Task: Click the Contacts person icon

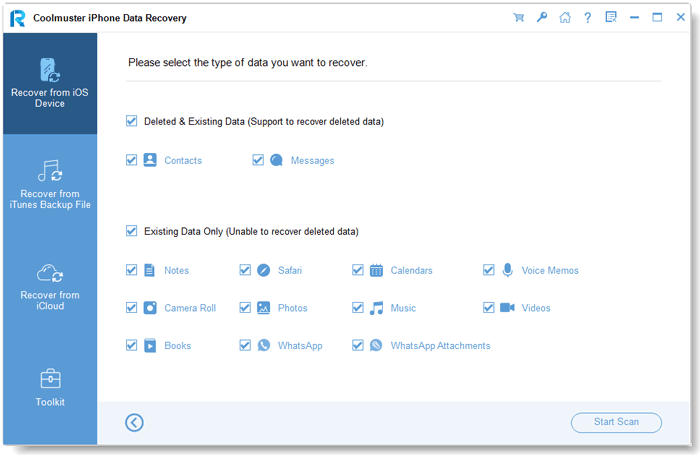Action: [x=150, y=160]
